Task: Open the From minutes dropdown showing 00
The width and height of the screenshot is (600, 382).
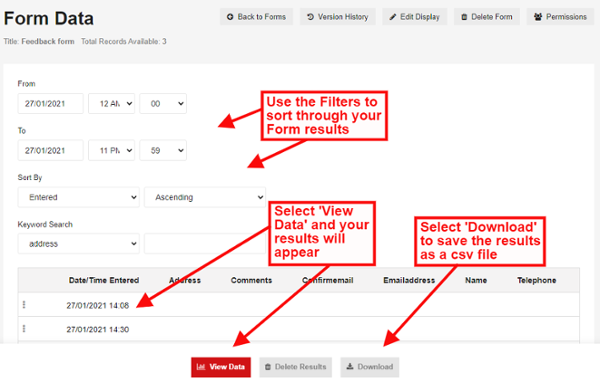Action: [163, 104]
